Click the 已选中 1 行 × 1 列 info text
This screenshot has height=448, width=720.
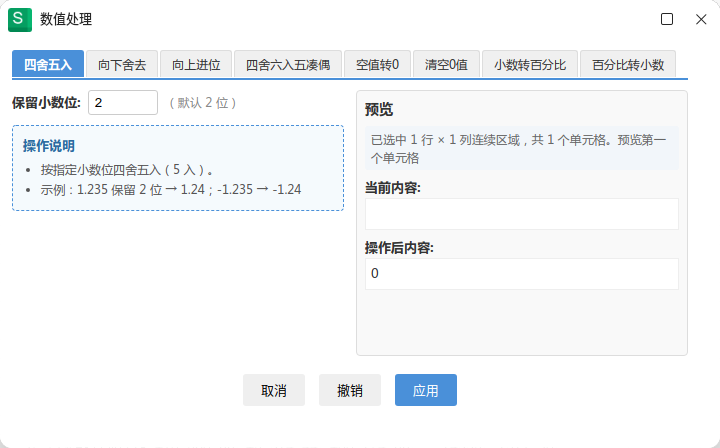click(x=518, y=149)
